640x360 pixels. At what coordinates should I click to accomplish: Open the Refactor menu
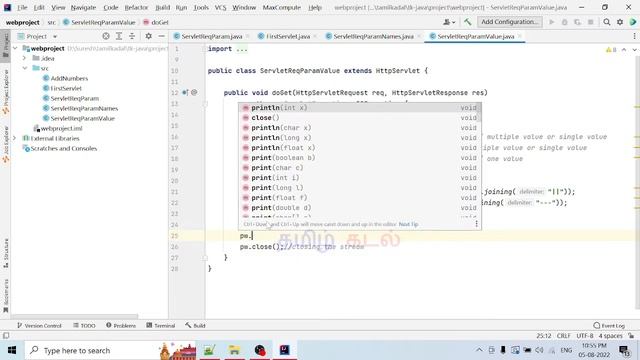coord(136,7)
